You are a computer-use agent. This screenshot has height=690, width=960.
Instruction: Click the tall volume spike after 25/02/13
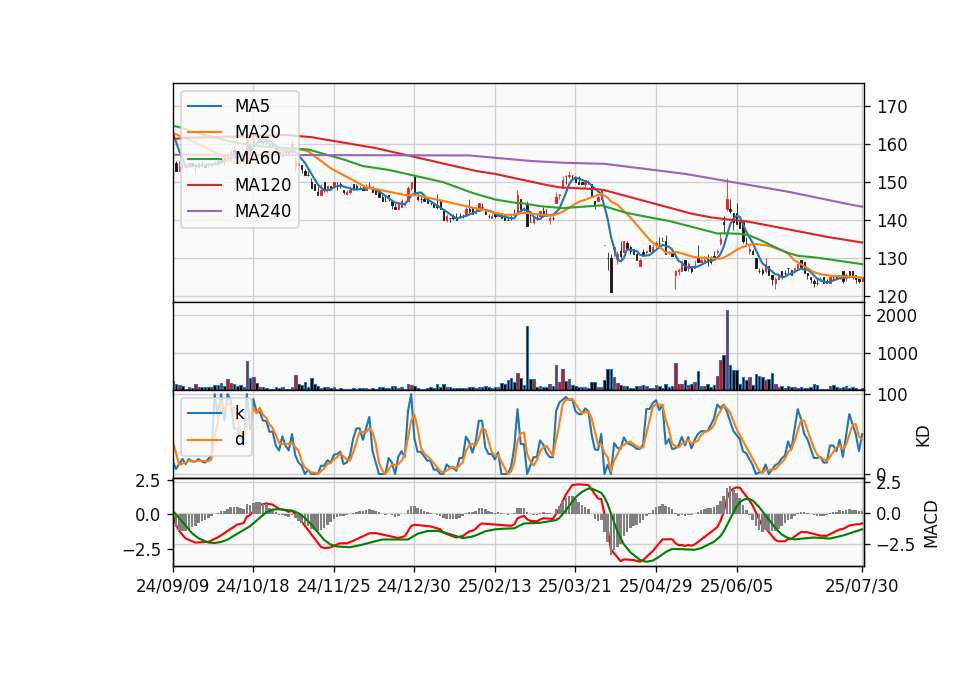tap(527, 358)
